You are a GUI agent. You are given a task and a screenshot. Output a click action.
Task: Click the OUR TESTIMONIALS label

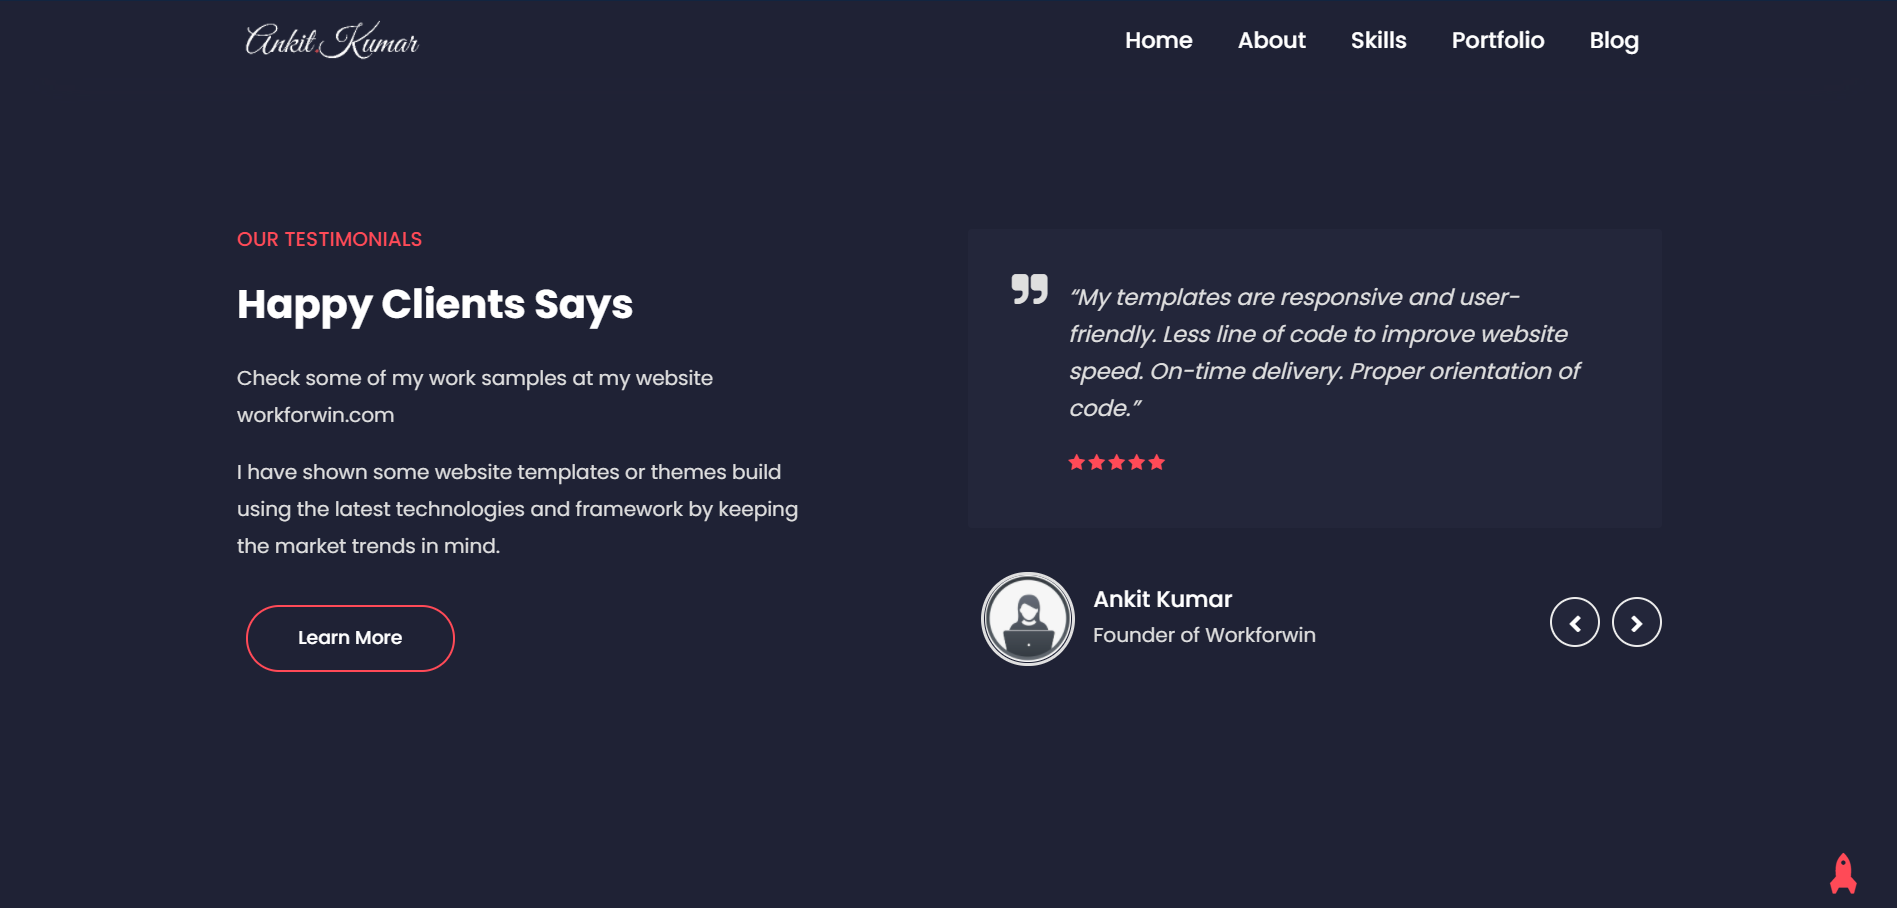coord(329,239)
